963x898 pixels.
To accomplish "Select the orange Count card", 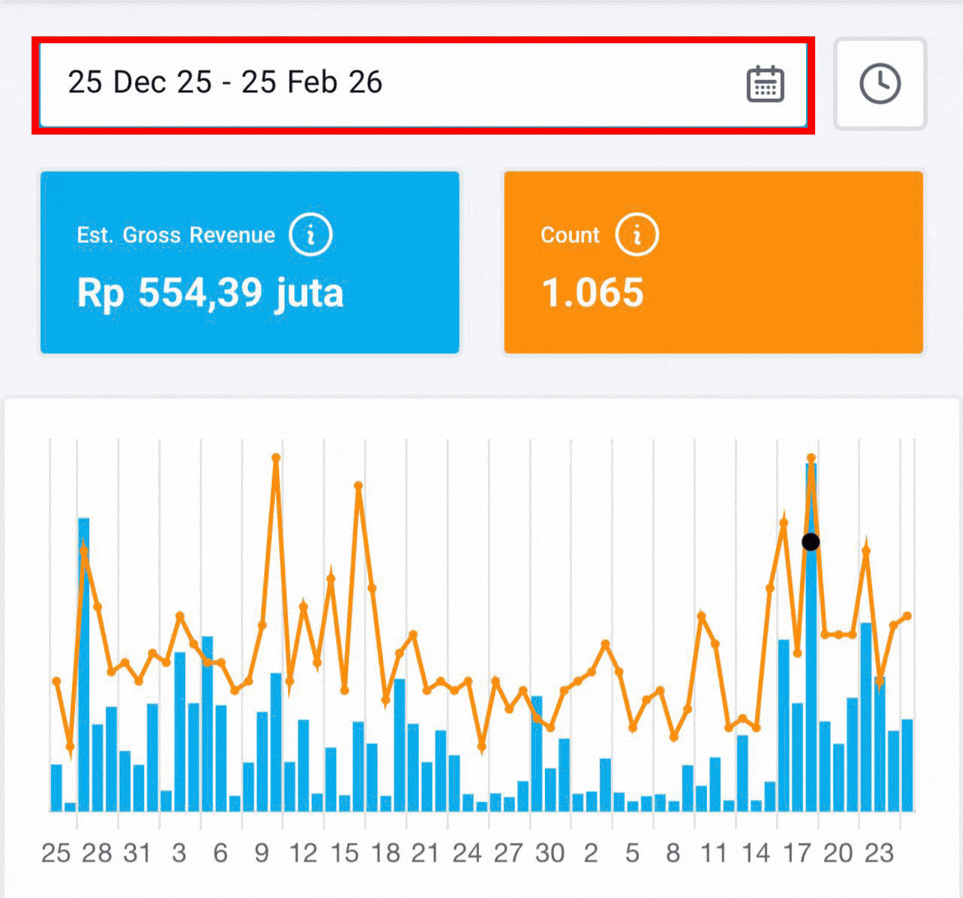I will [x=713, y=262].
